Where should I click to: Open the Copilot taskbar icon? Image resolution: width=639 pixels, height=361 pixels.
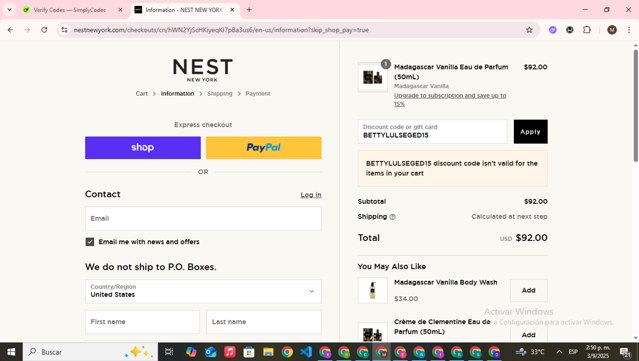[191, 352]
